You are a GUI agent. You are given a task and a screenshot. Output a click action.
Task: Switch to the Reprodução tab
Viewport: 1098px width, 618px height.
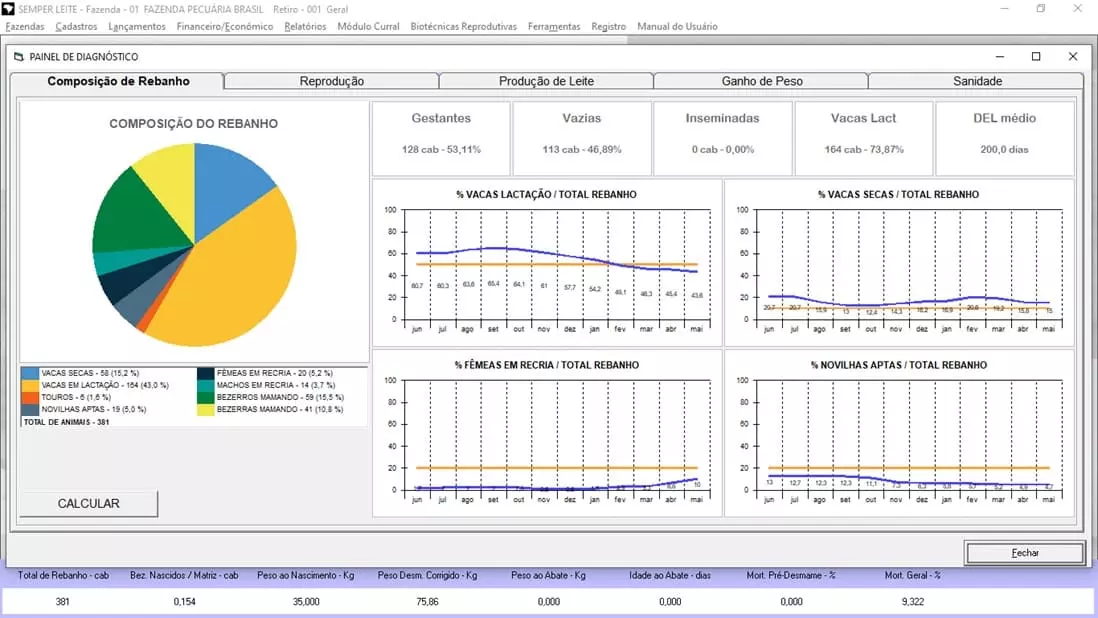click(331, 81)
